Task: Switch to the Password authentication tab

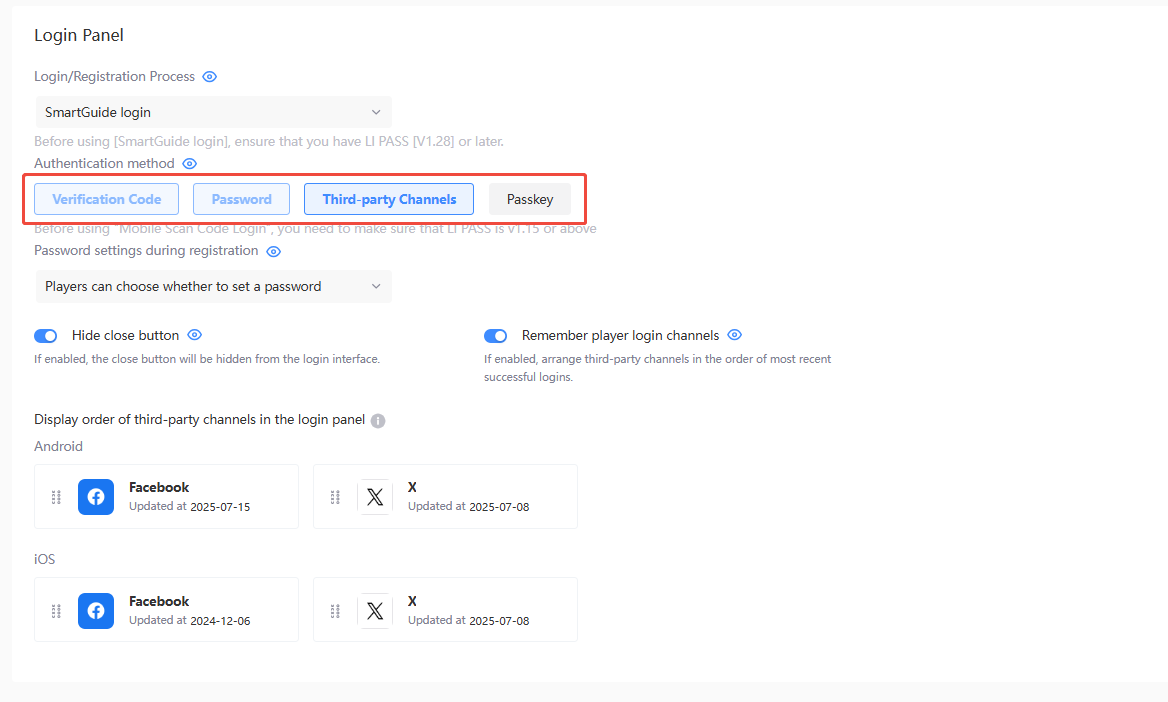Action: pos(241,199)
